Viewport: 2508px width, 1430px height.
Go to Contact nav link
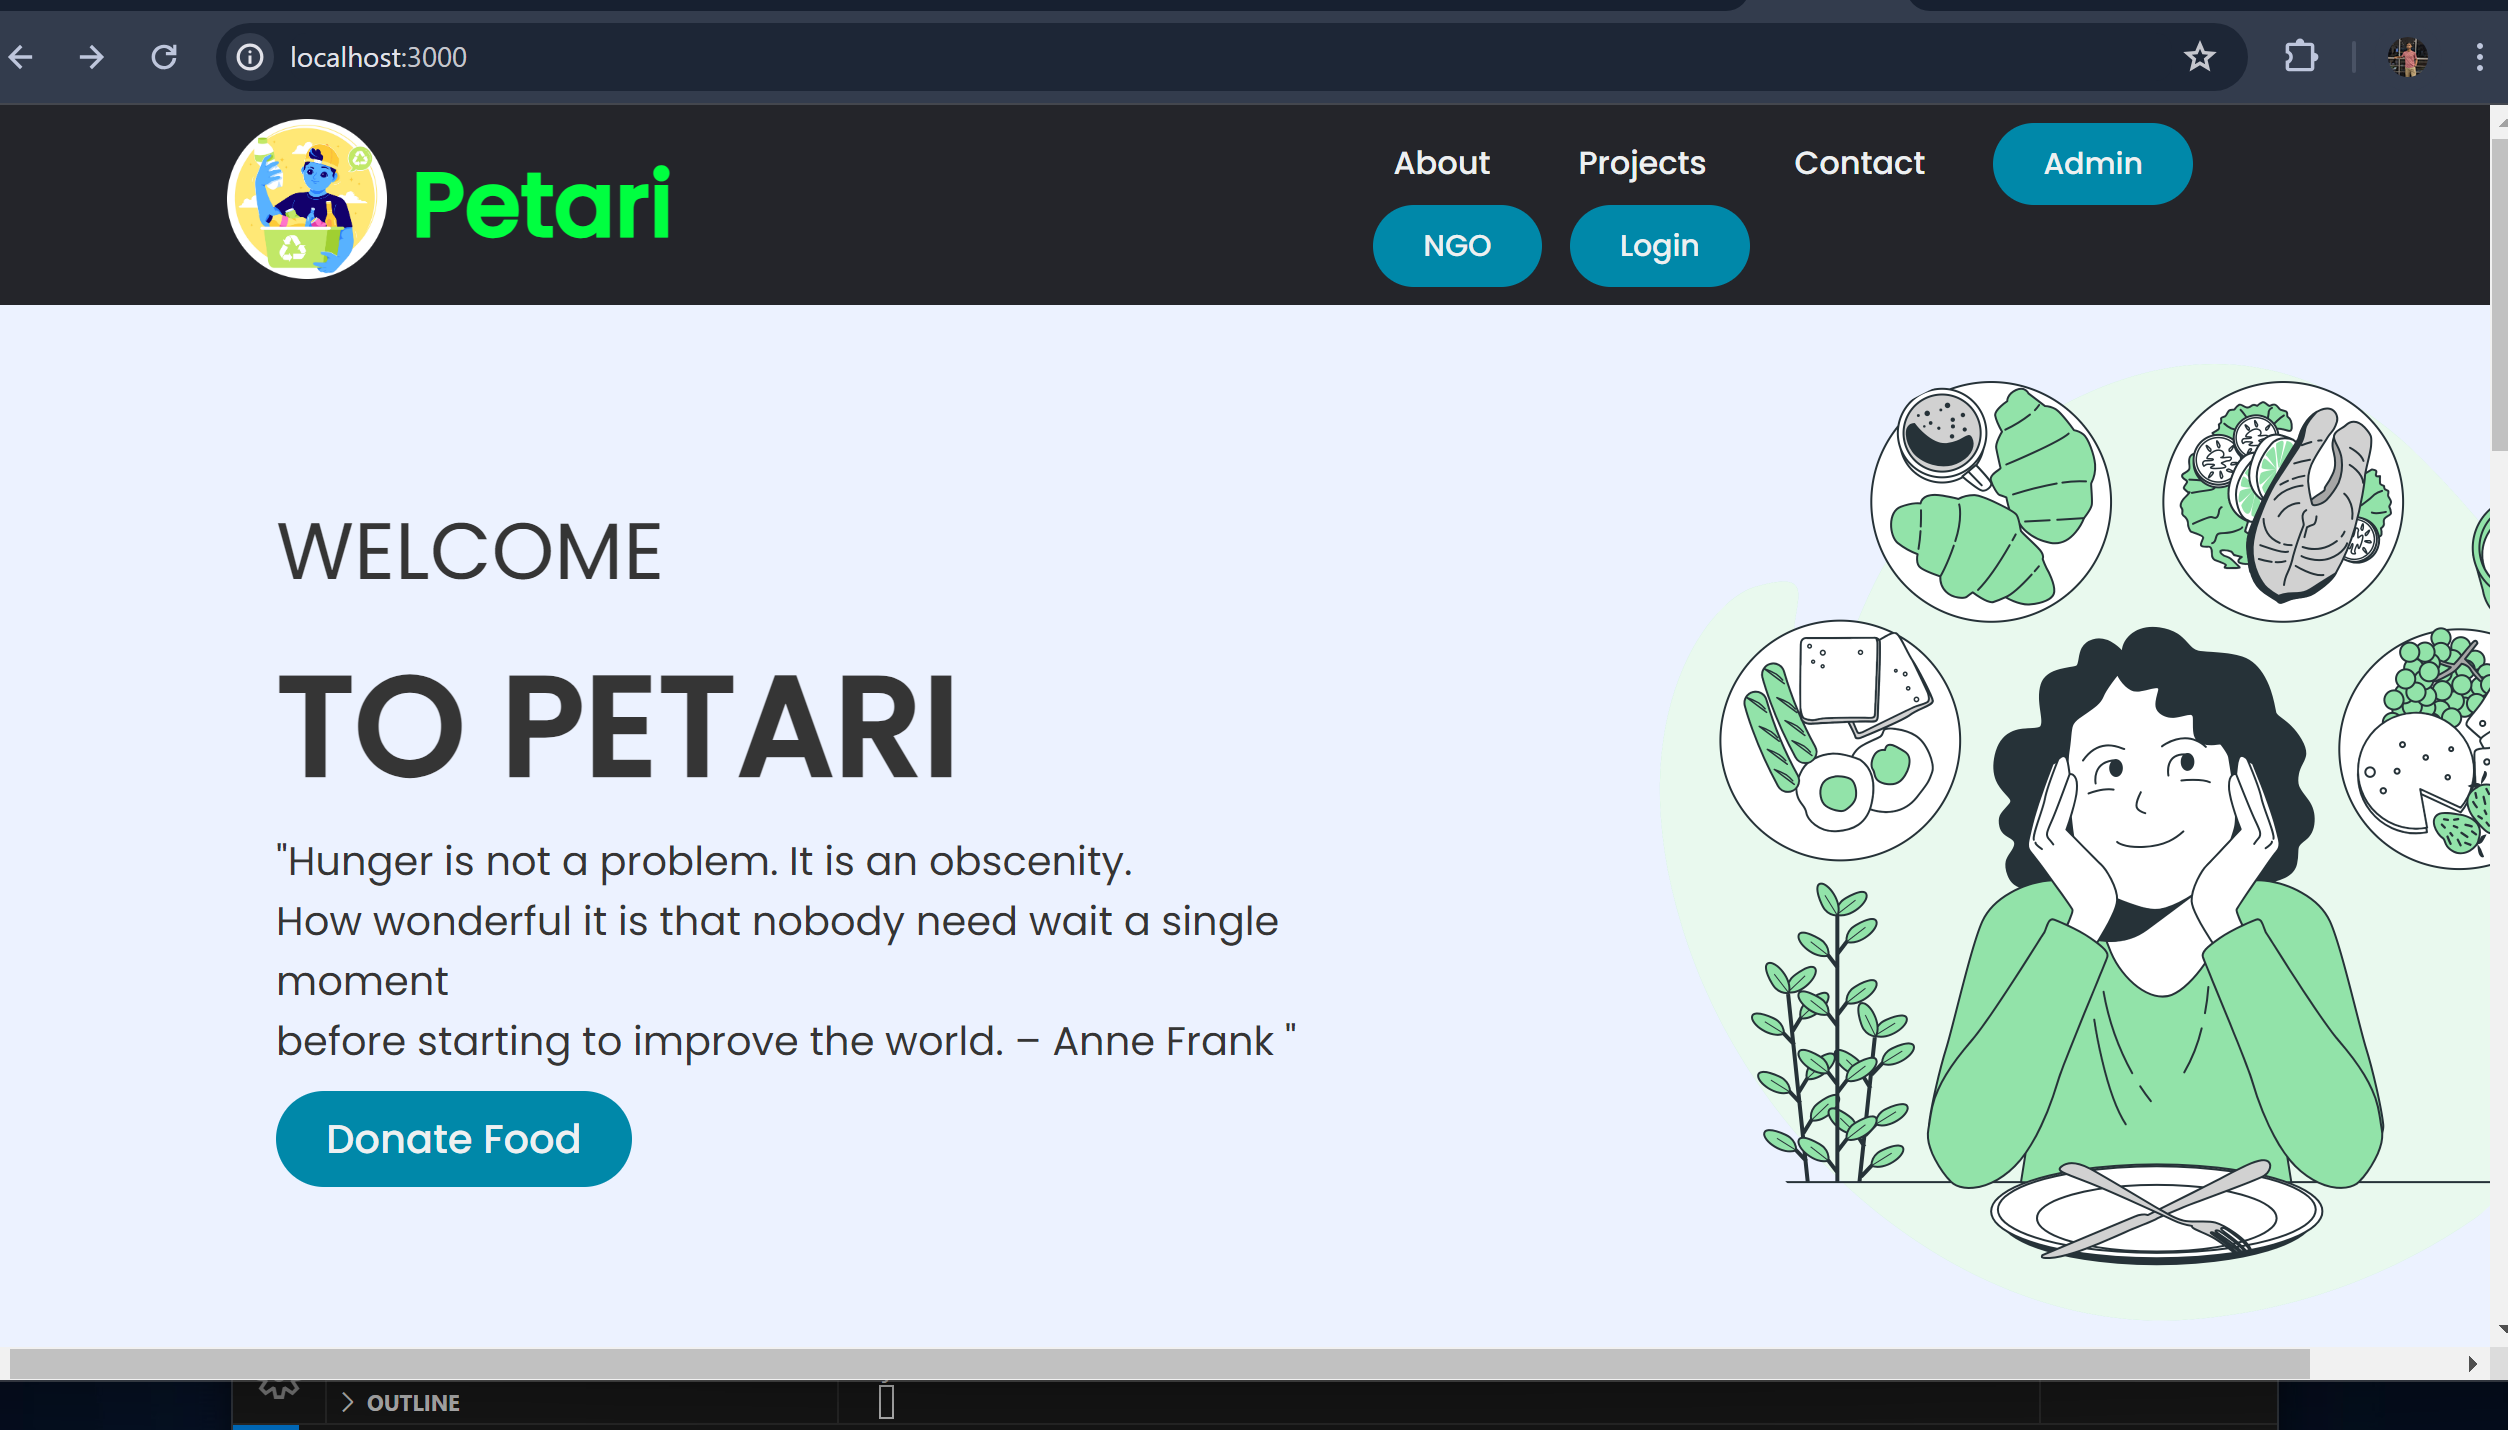coord(1859,163)
